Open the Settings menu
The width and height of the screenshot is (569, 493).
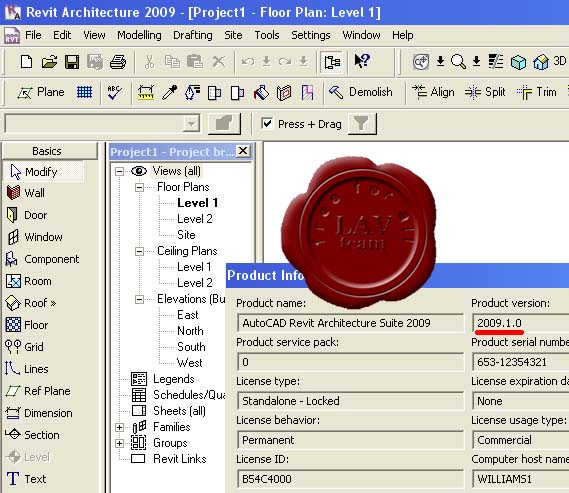pos(311,35)
